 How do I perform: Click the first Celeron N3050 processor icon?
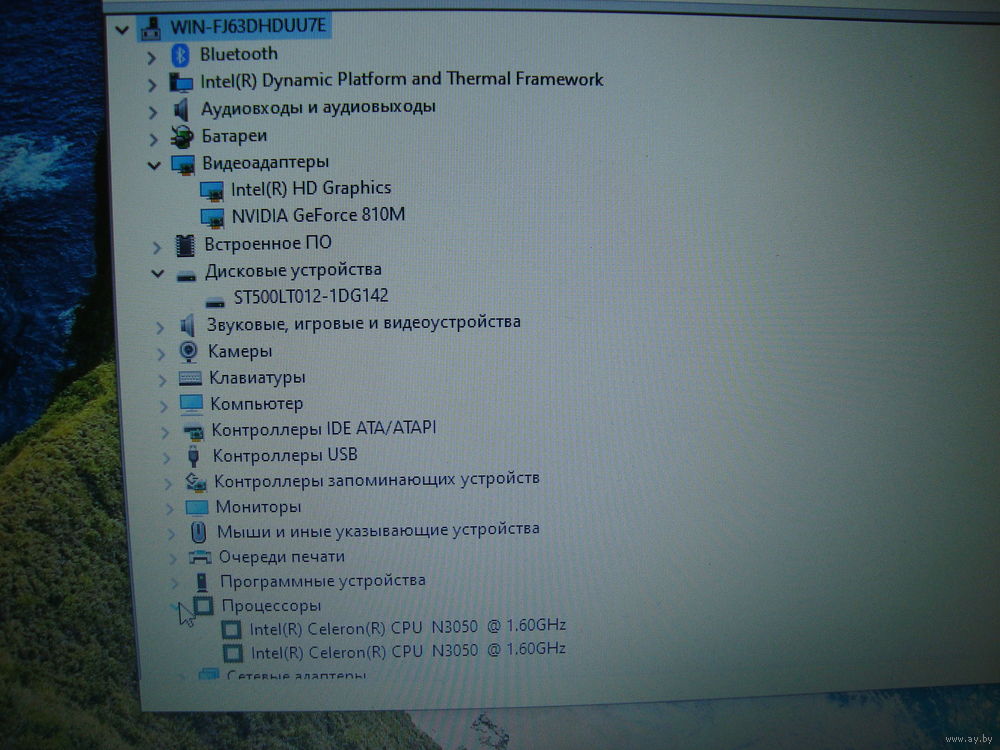click(232, 630)
